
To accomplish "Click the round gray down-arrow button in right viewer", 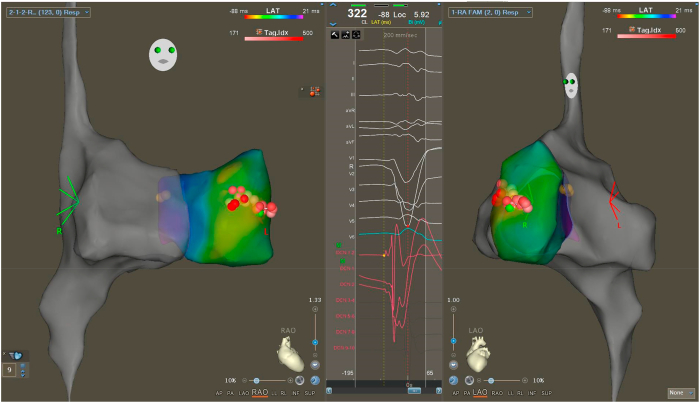I will [x=454, y=365].
